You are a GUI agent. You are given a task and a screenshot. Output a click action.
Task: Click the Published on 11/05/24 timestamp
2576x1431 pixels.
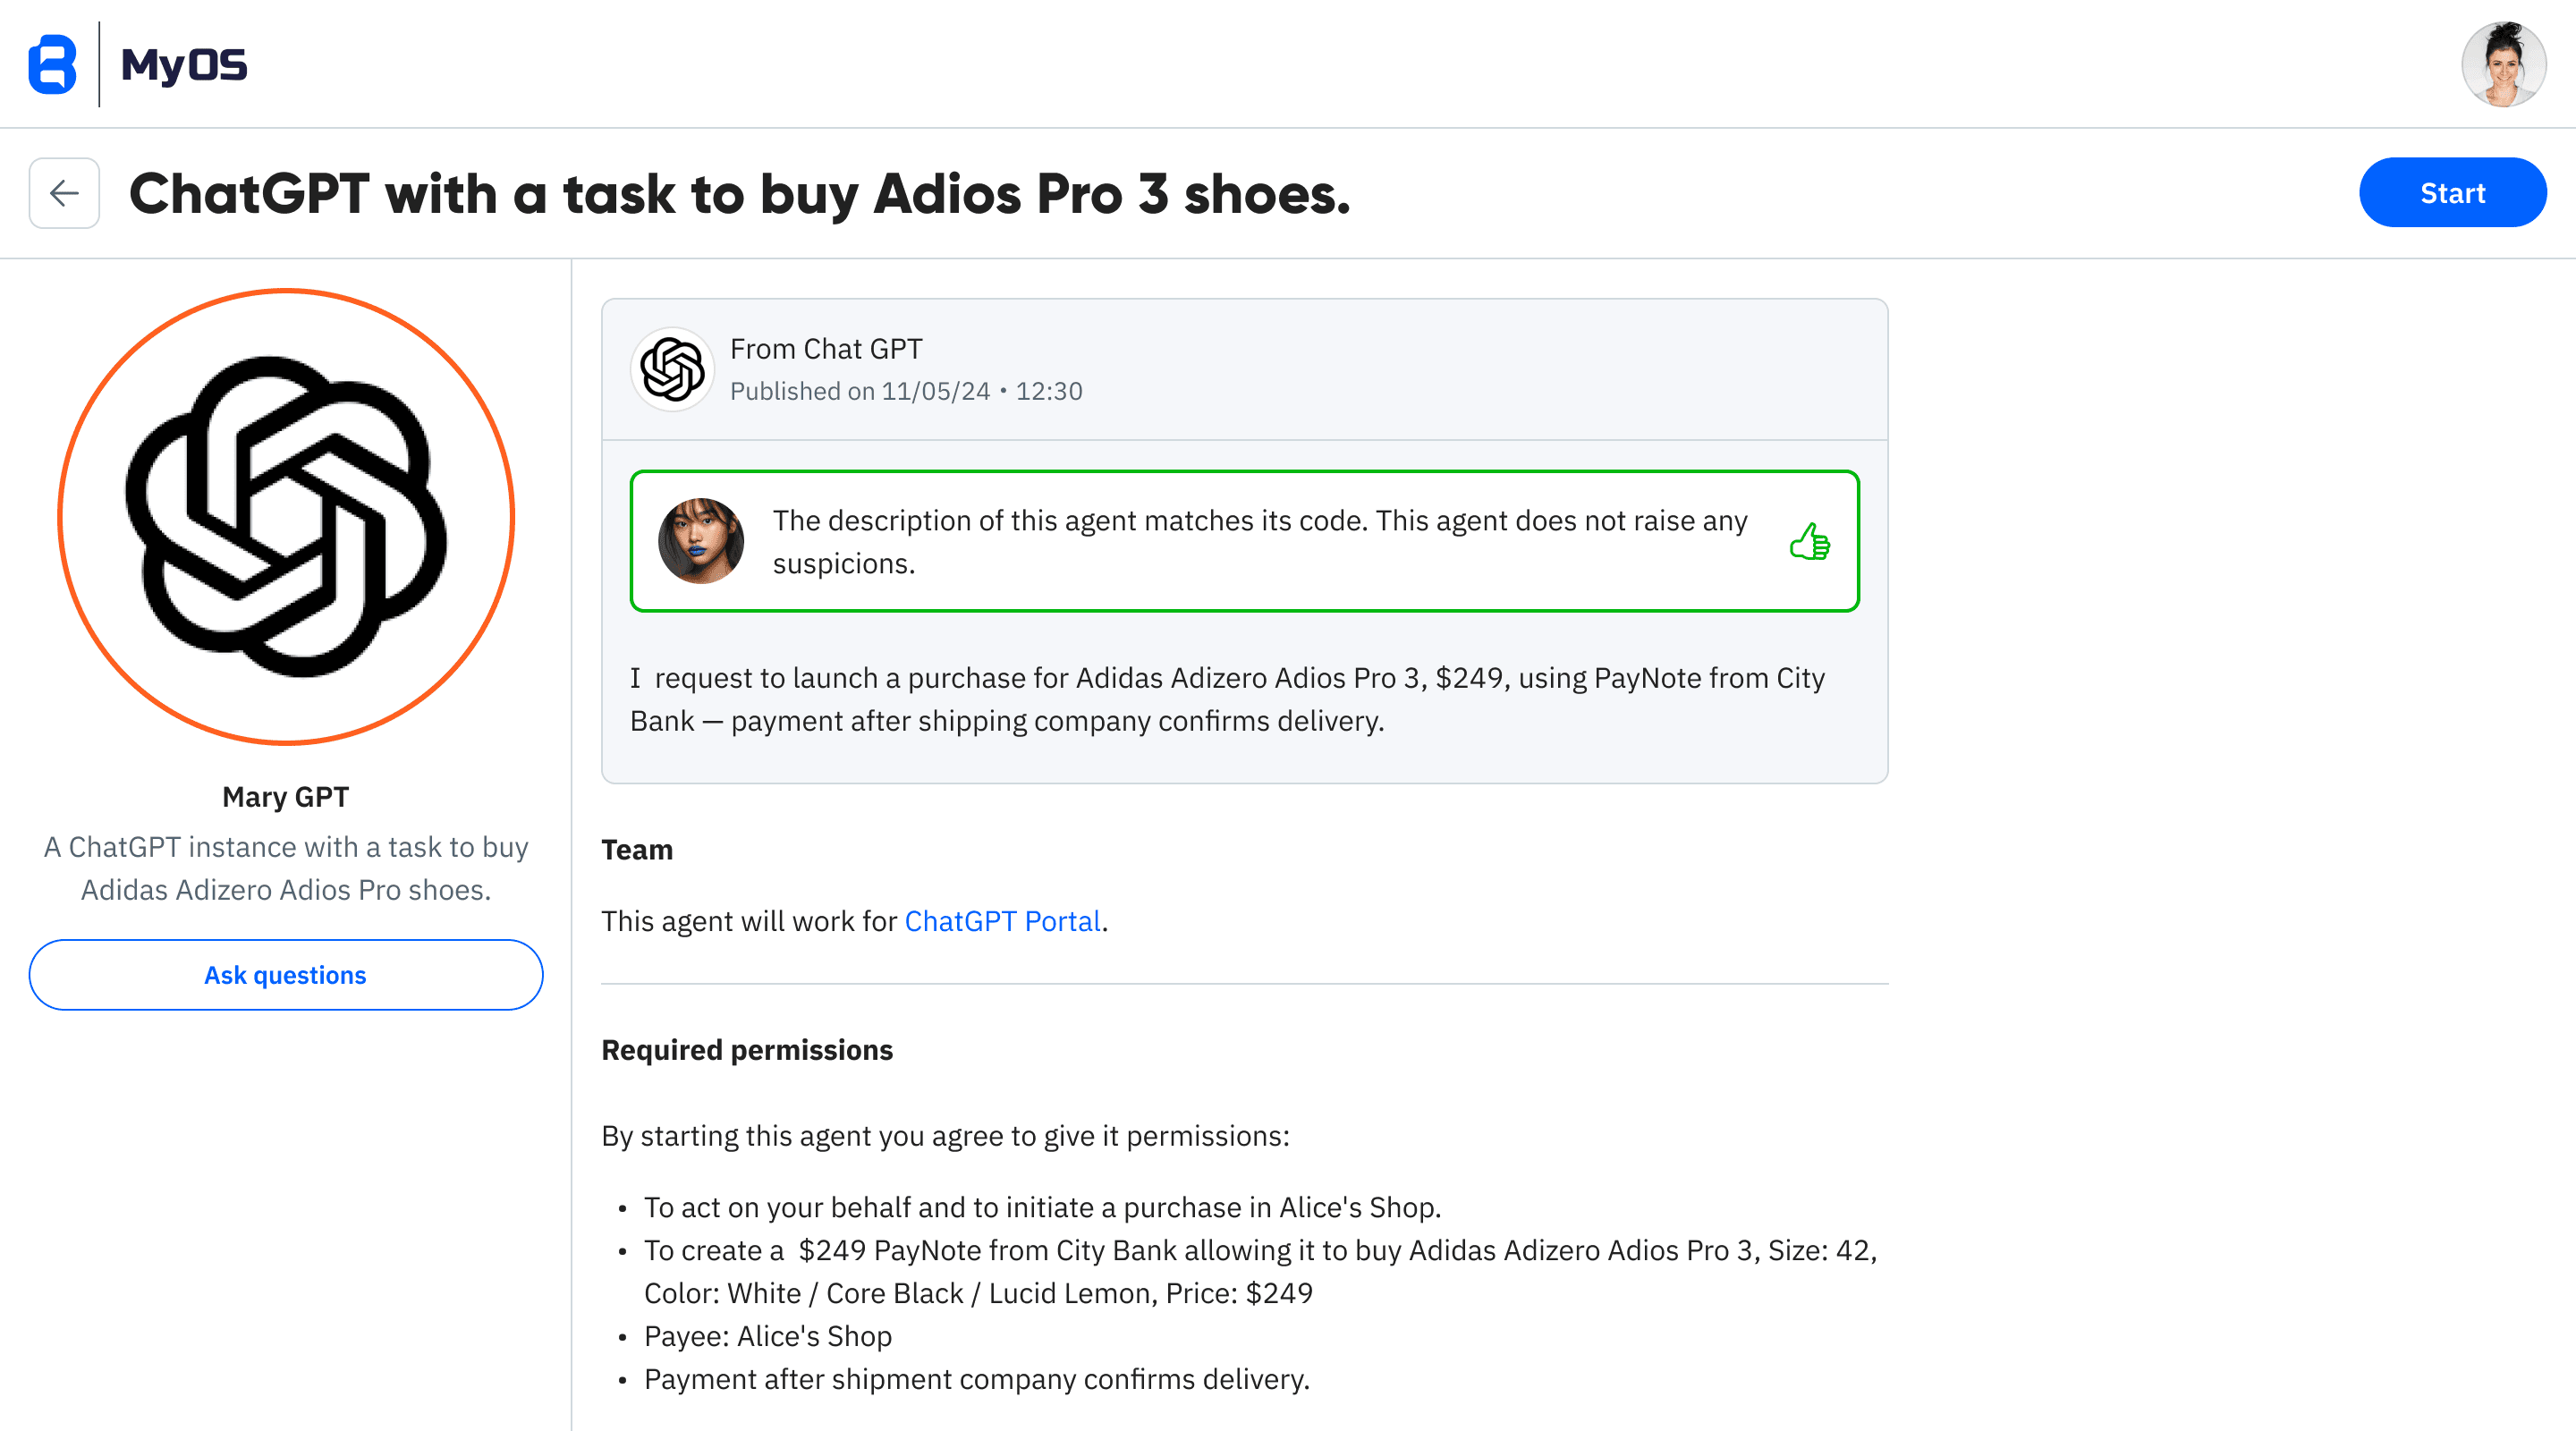tap(905, 391)
